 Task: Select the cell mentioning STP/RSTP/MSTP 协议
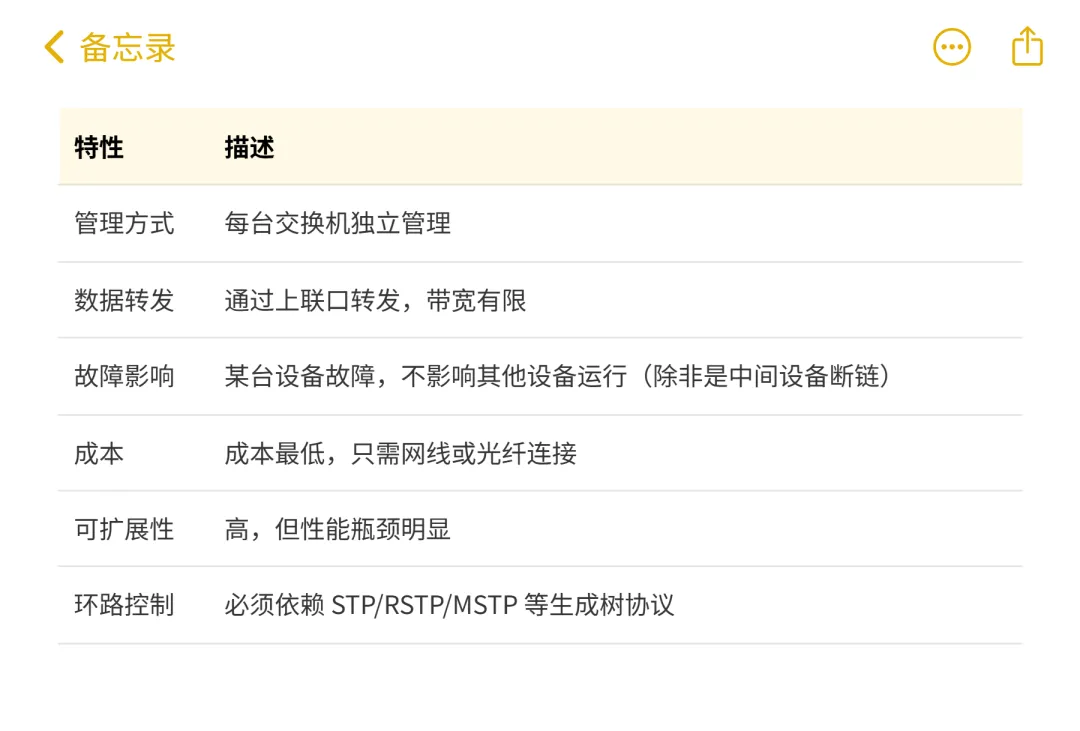pos(450,605)
